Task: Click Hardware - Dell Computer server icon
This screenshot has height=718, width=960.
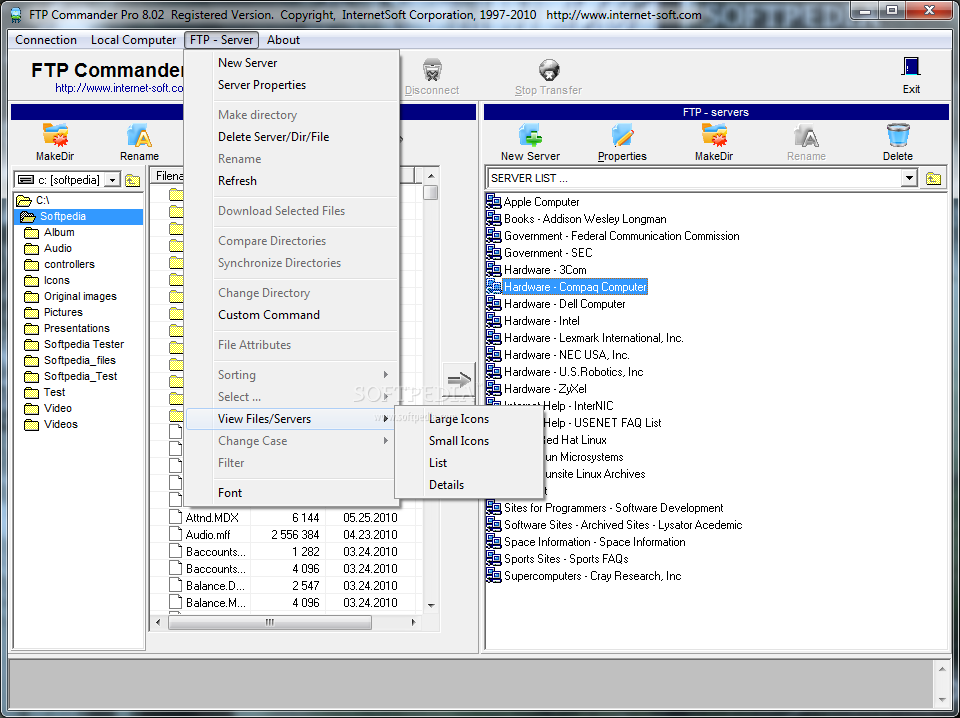Action: (x=493, y=304)
